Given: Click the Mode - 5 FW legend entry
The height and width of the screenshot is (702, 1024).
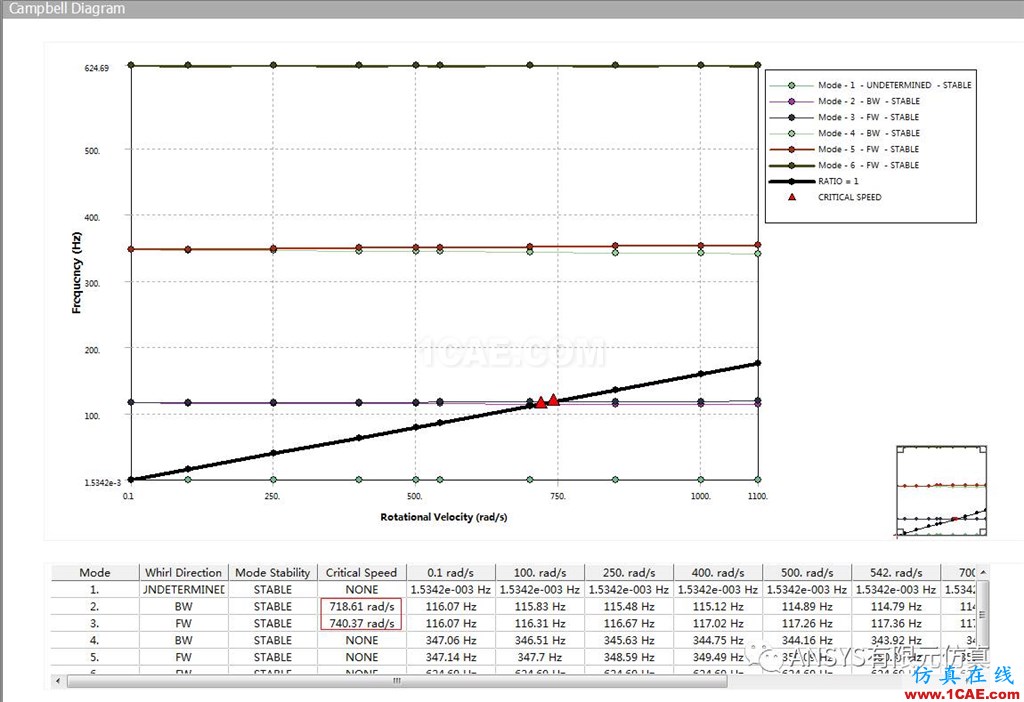Looking at the screenshot, I should (844, 149).
